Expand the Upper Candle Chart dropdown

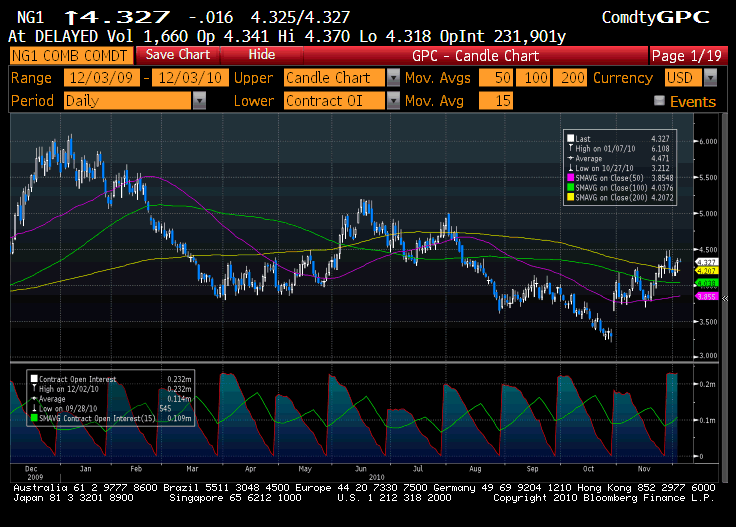coord(391,78)
